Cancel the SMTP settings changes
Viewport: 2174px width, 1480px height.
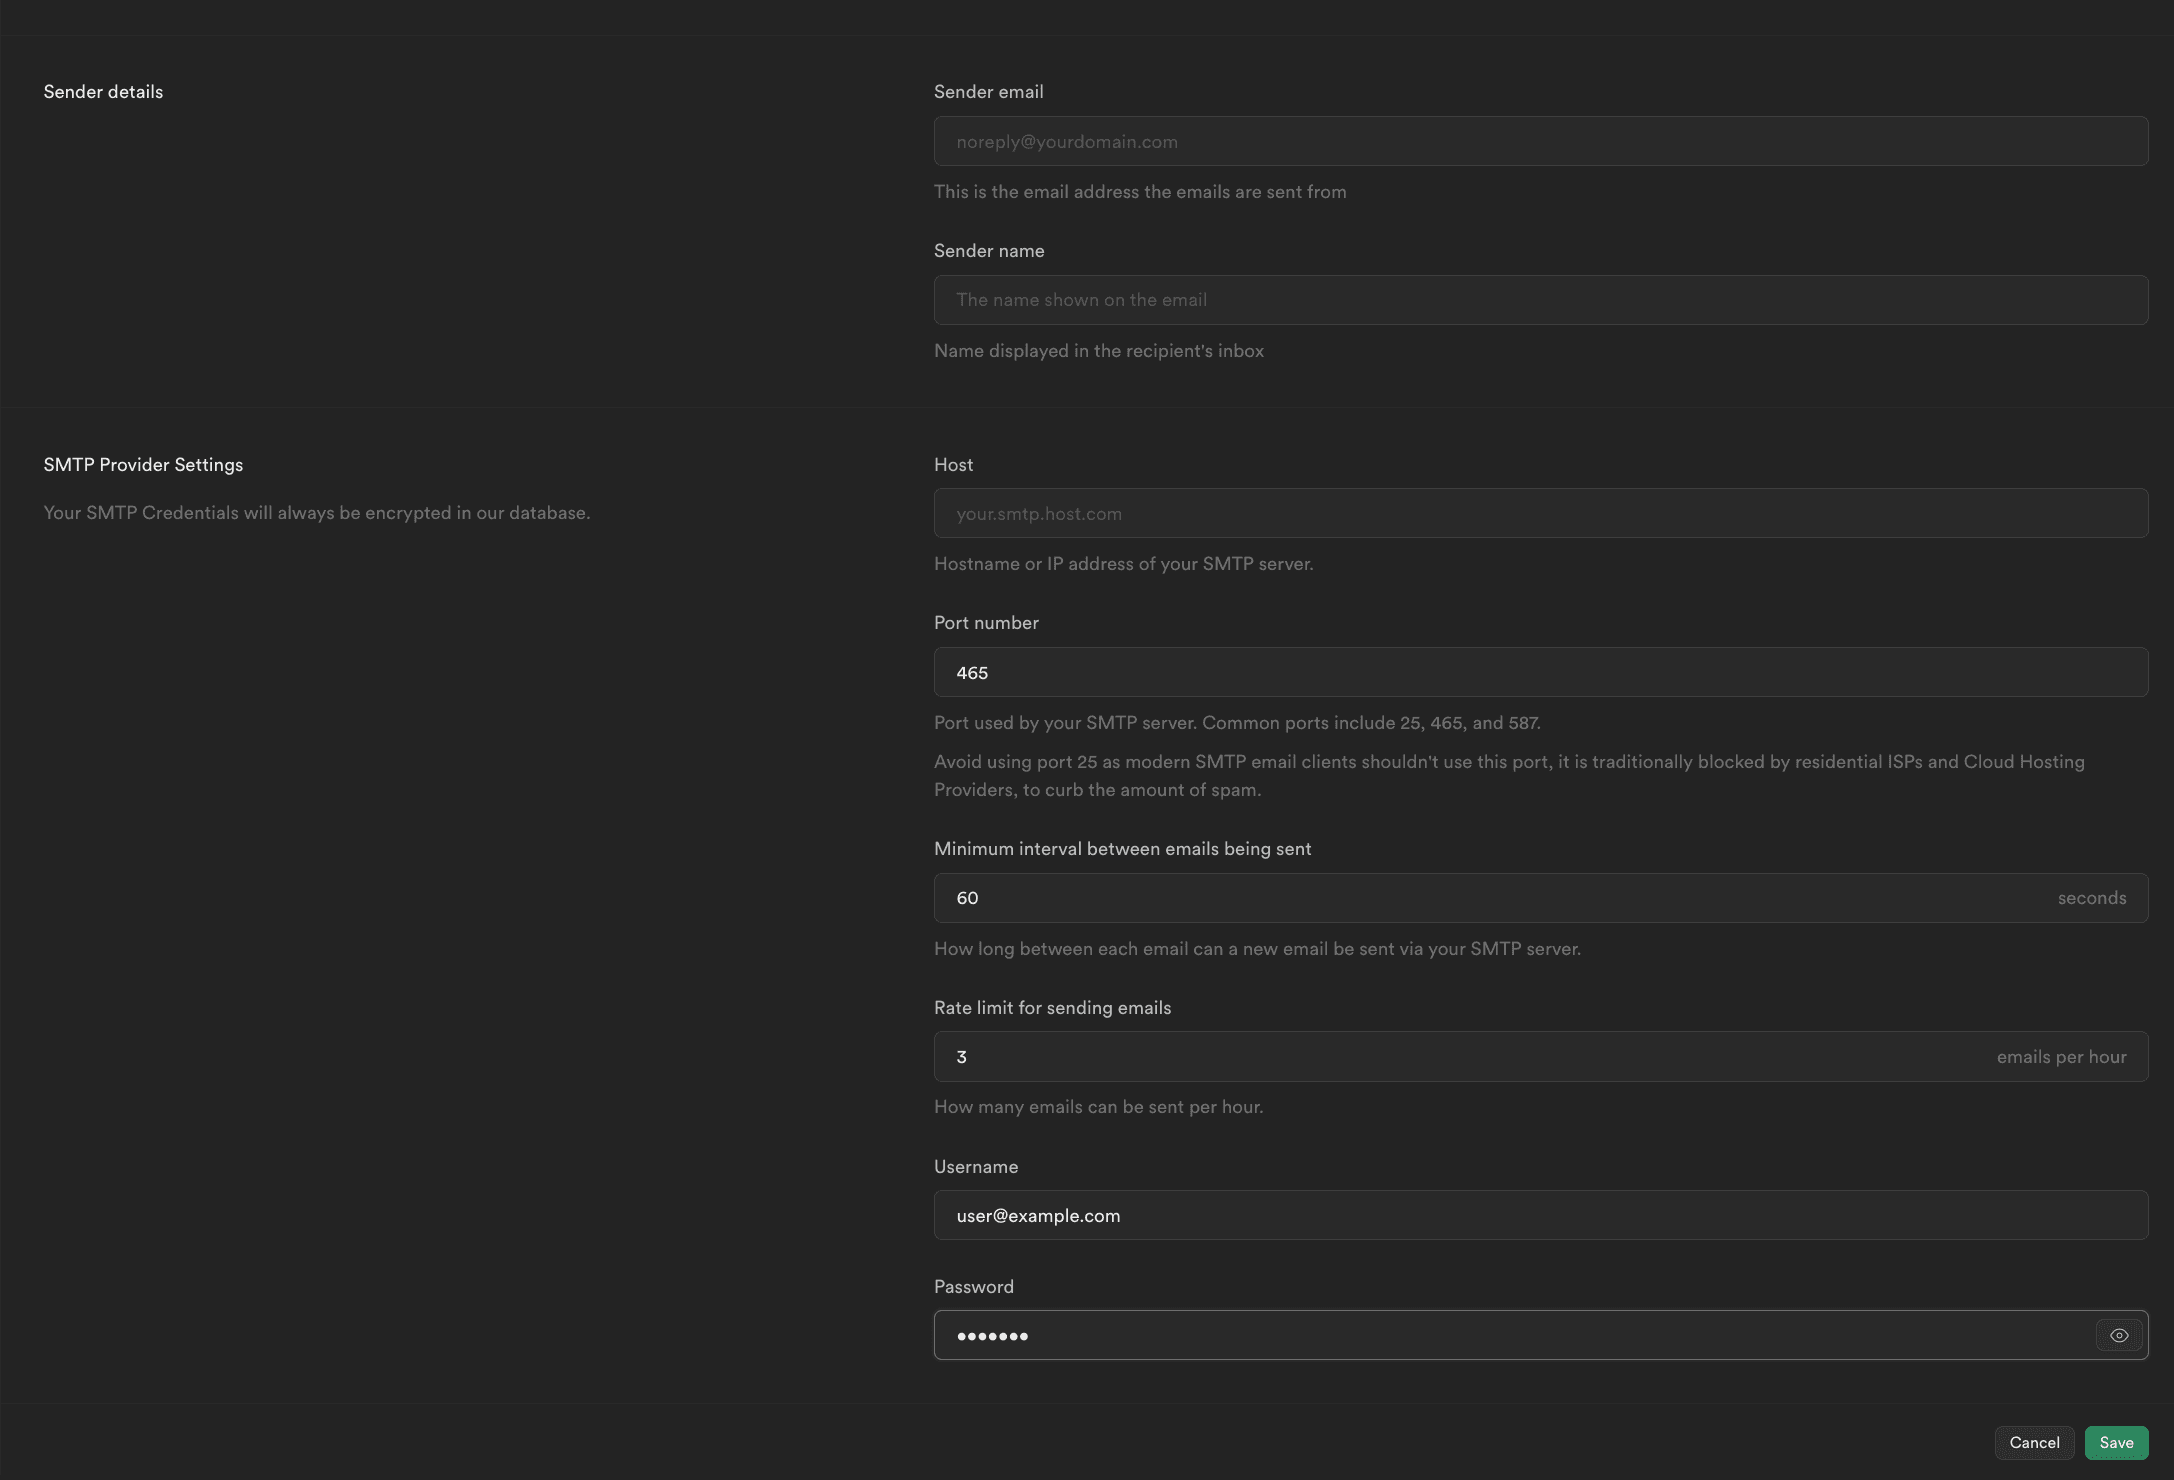(2034, 1442)
